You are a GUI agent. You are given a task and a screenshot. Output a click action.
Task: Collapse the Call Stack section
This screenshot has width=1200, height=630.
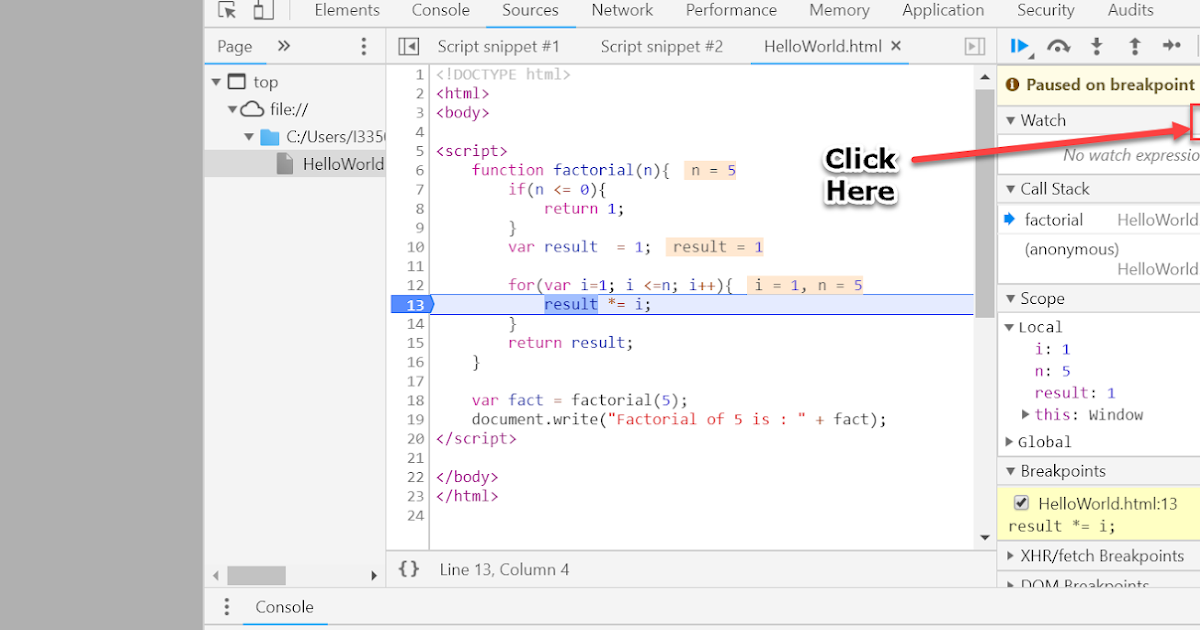point(1010,189)
